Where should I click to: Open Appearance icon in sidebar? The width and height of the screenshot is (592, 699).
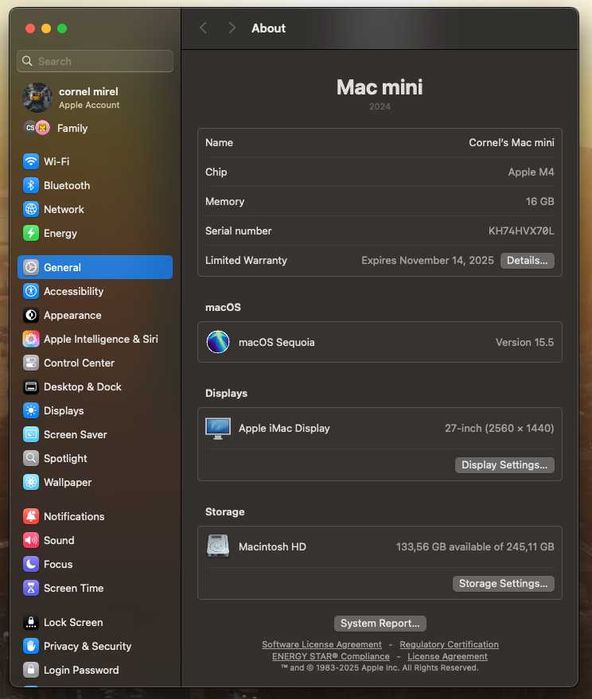31,315
